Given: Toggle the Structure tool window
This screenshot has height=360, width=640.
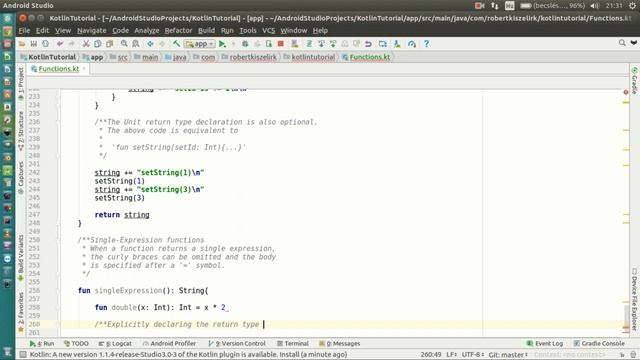Looking at the screenshot, I should coord(21,131).
